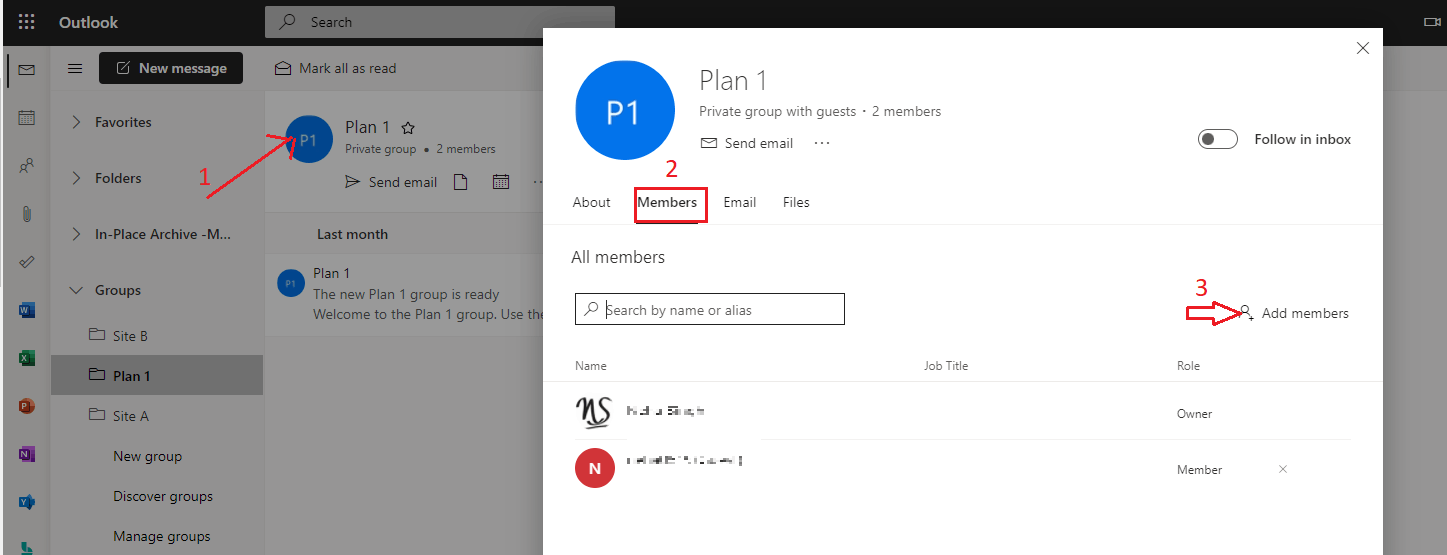Expand the In-Place Archive section
This screenshot has width=1447, height=555.
click(77, 234)
